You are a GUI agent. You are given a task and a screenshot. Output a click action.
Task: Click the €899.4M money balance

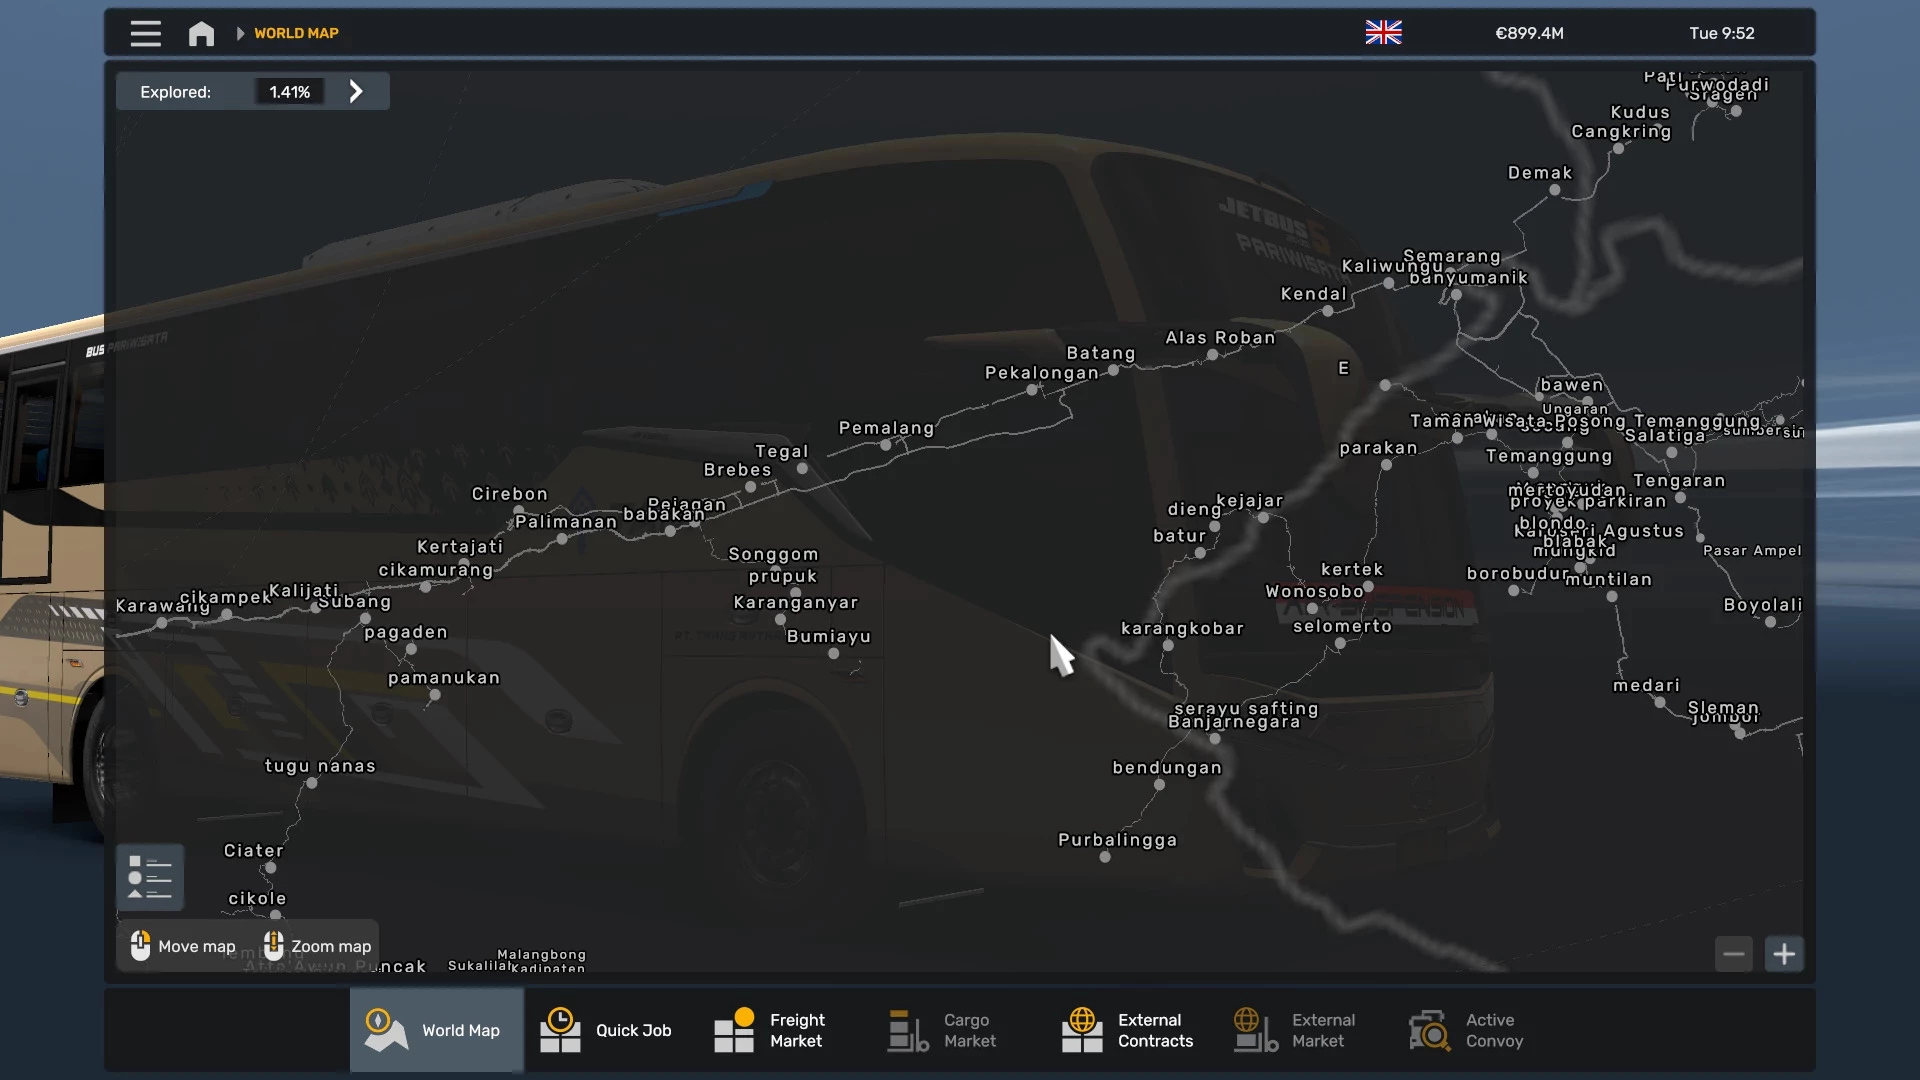coord(1529,33)
